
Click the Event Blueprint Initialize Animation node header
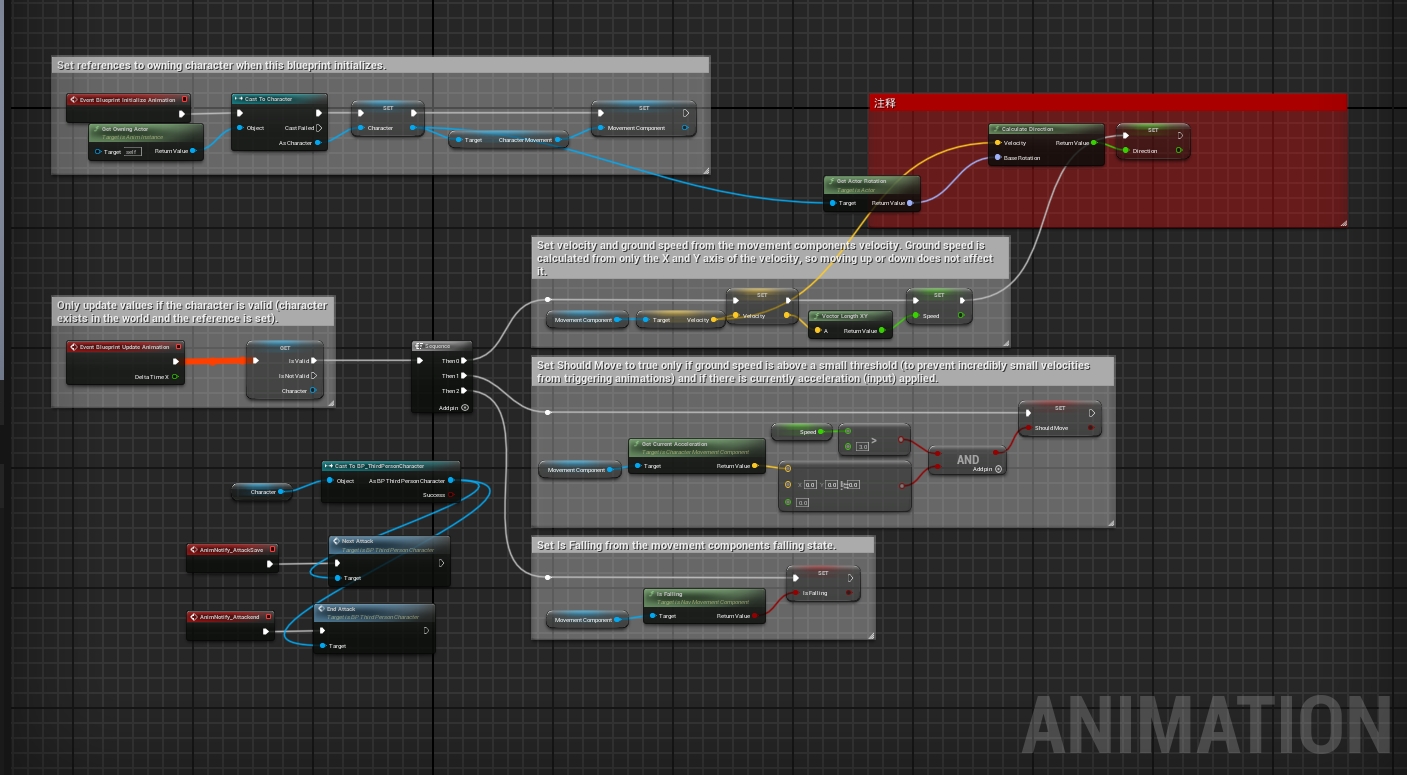pyautogui.click(x=128, y=100)
